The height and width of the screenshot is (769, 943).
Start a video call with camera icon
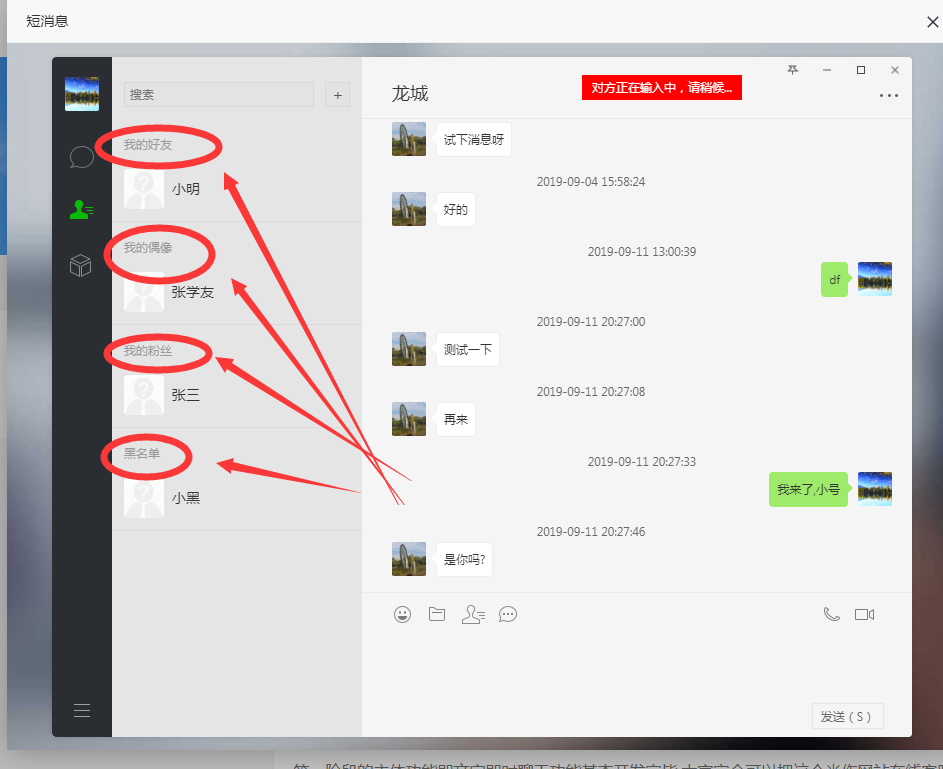(x=865, y=614)
